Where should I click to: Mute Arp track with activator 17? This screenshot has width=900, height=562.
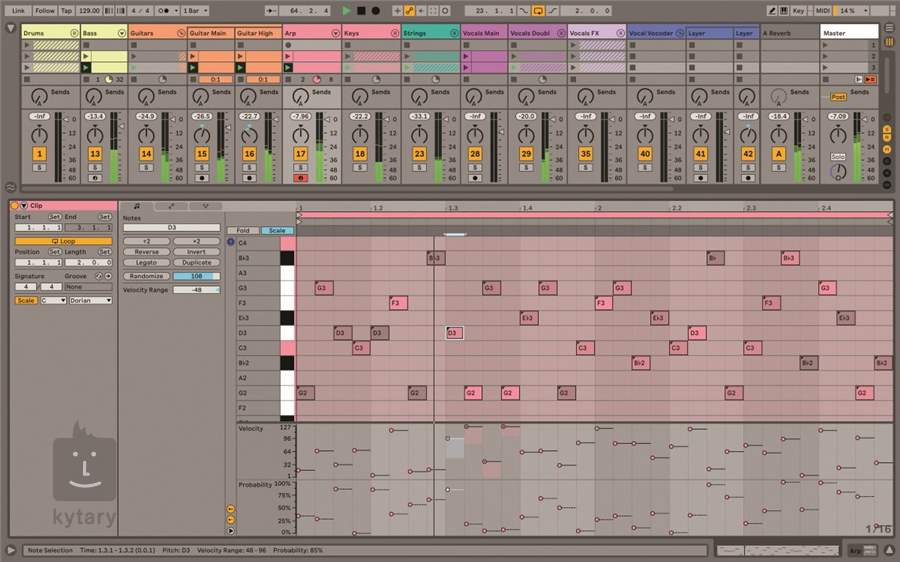point(300,154)
